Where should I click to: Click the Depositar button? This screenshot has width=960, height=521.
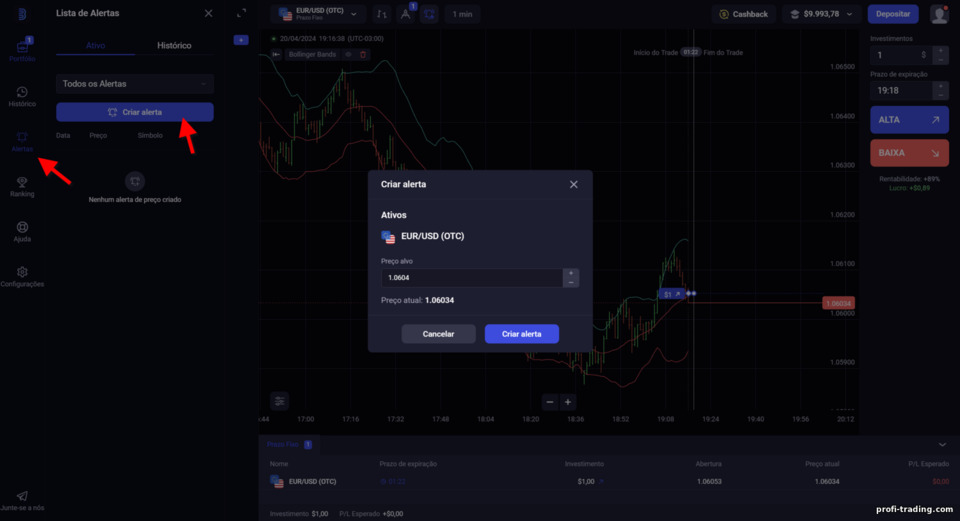tap(893, 13)
